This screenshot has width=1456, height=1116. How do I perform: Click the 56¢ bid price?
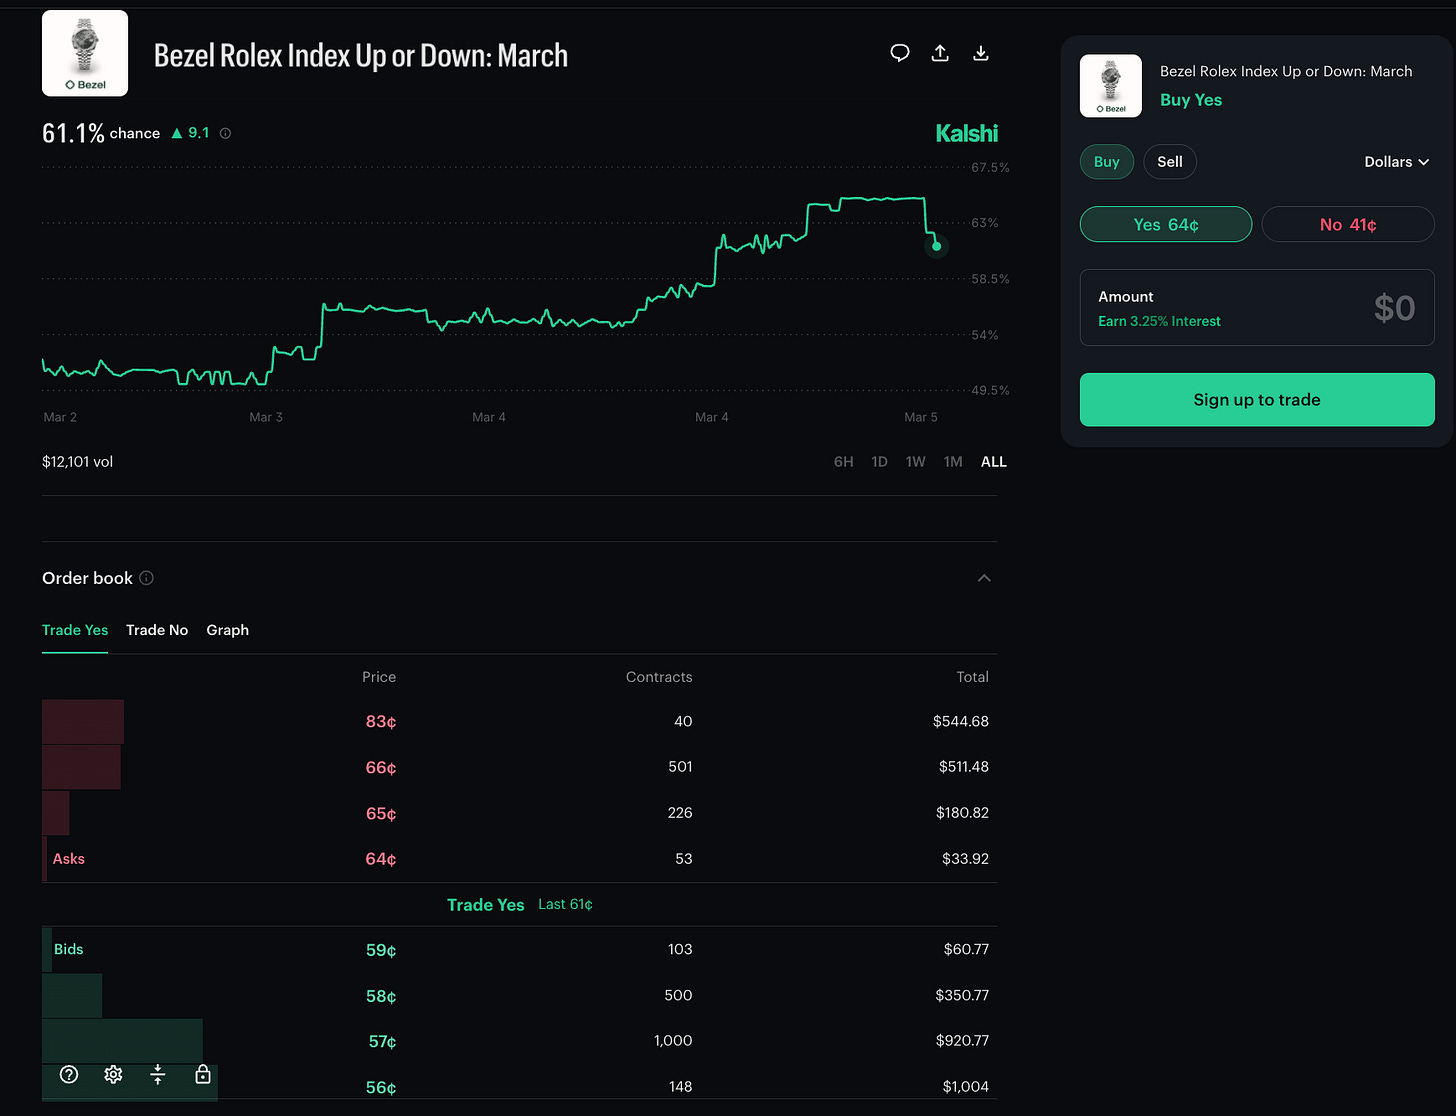(380, 1087)
